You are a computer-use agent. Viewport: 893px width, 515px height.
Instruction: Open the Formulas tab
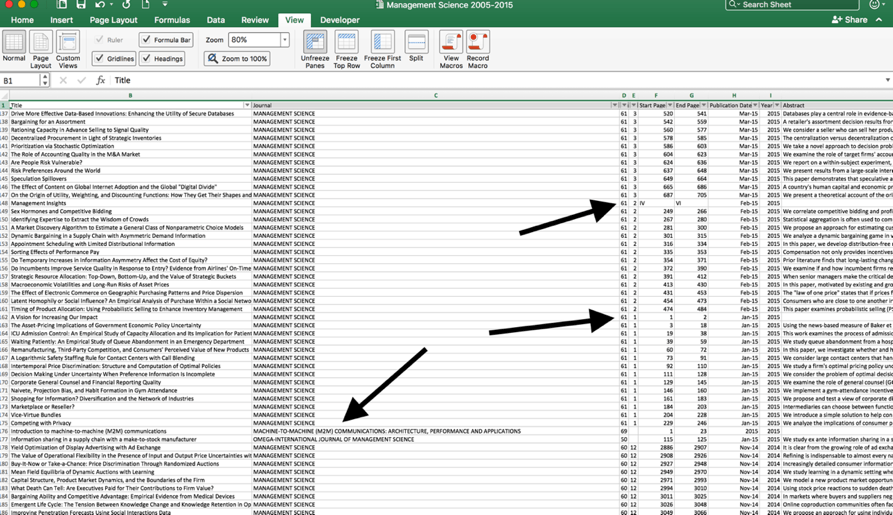pyautogui.click(x=172, y=20)
